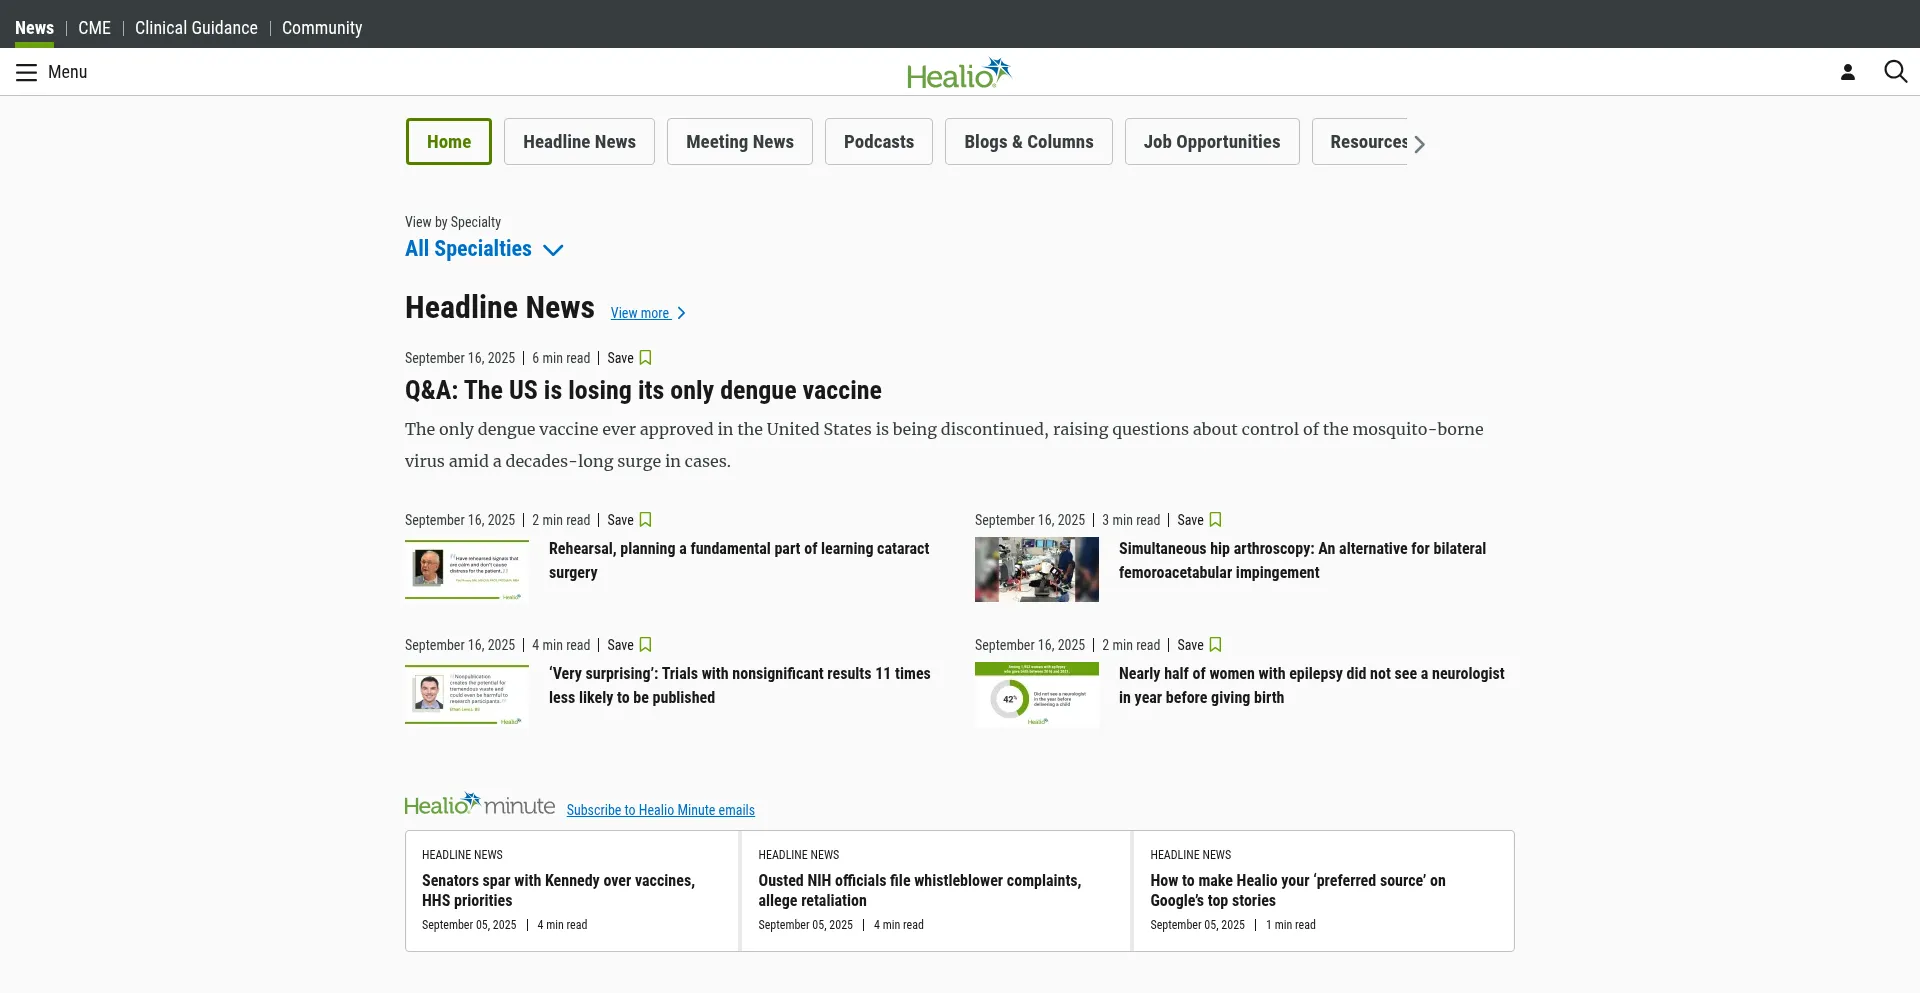This screenshot has width=1920, height=993.
Task: Click the hip arthroscopy surgery photo thumbnail
Action: 1037,569
